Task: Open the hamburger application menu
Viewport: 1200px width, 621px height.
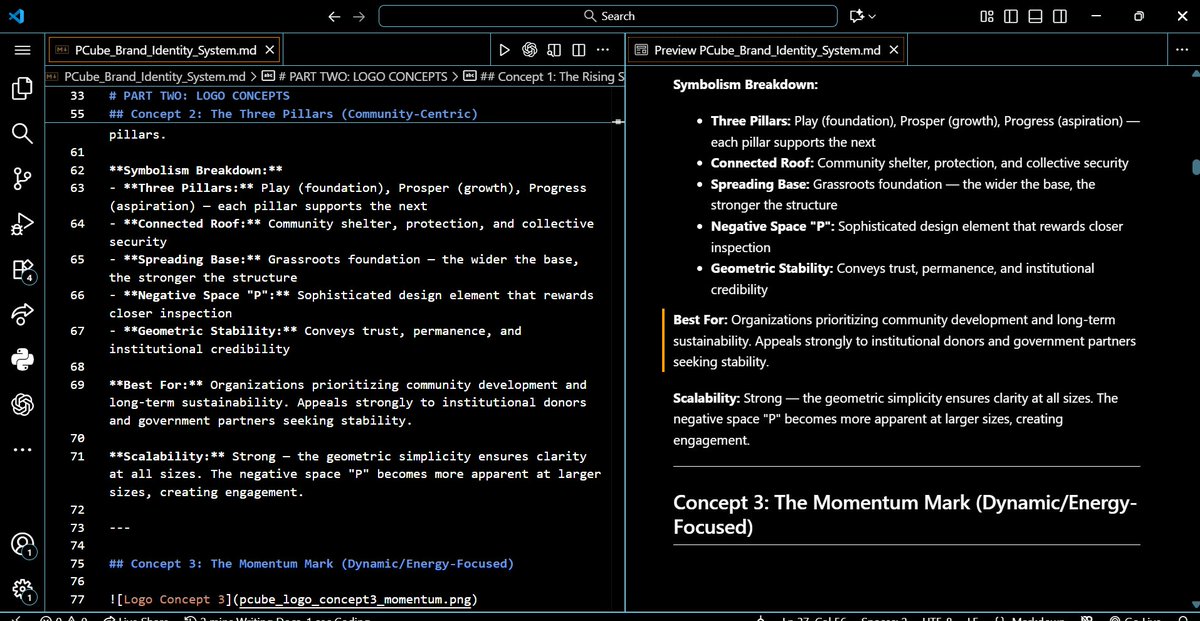Action: pos(23,50)
